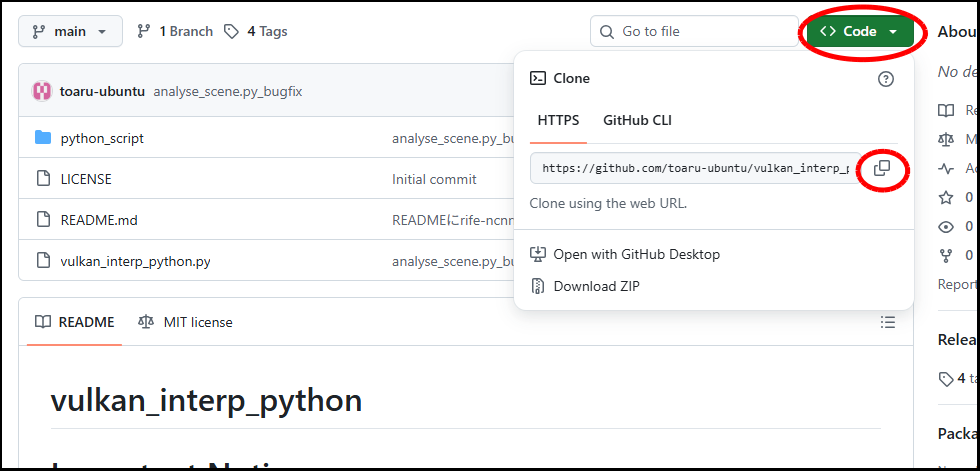Open the vulkan_interp_python.py file
This screenshot has width=980, height=471.
[x=135, y=261]
